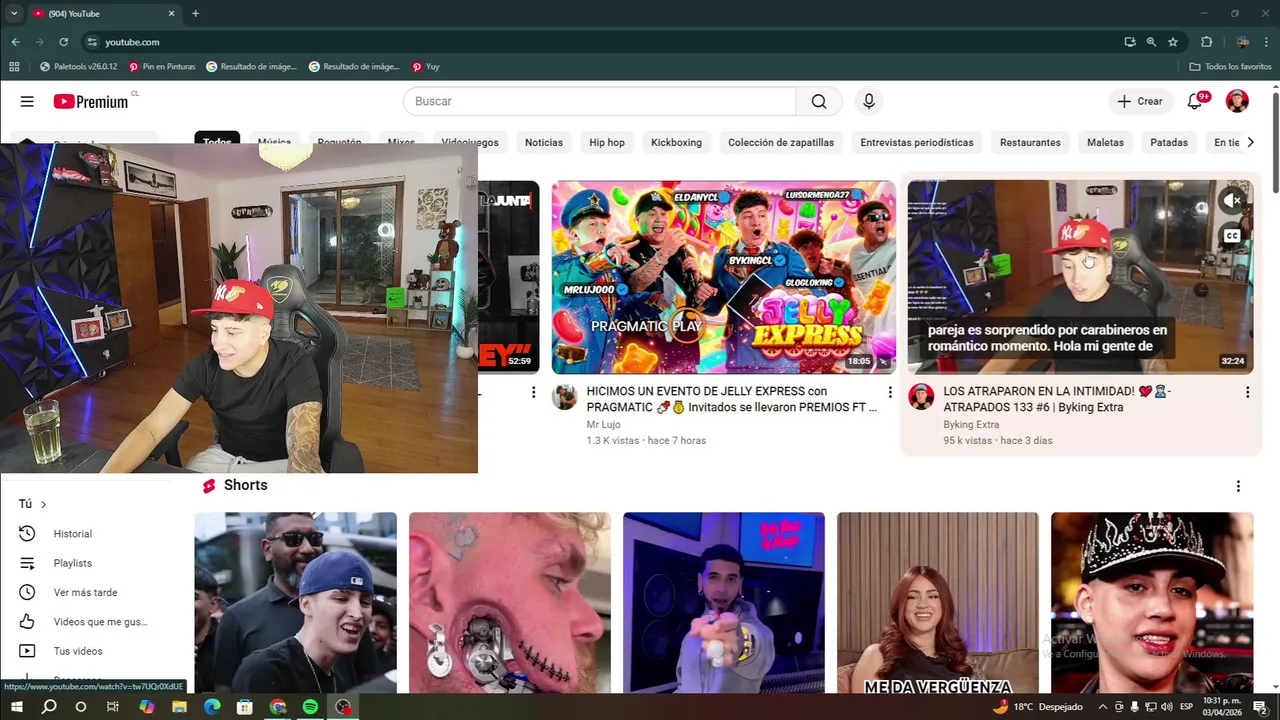Select the Kickboxing filter chip
This screenshot has width=1280, height=720.
point(676,142)
